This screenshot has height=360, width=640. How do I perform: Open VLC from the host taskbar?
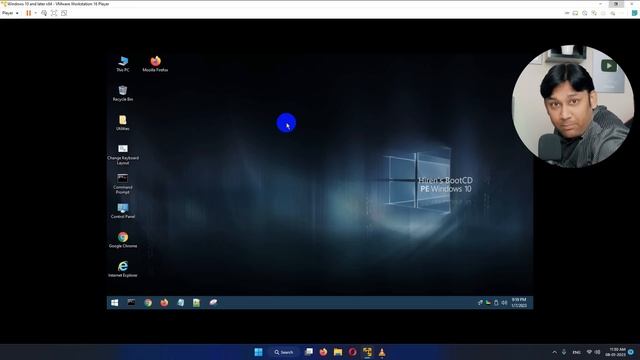382,352
